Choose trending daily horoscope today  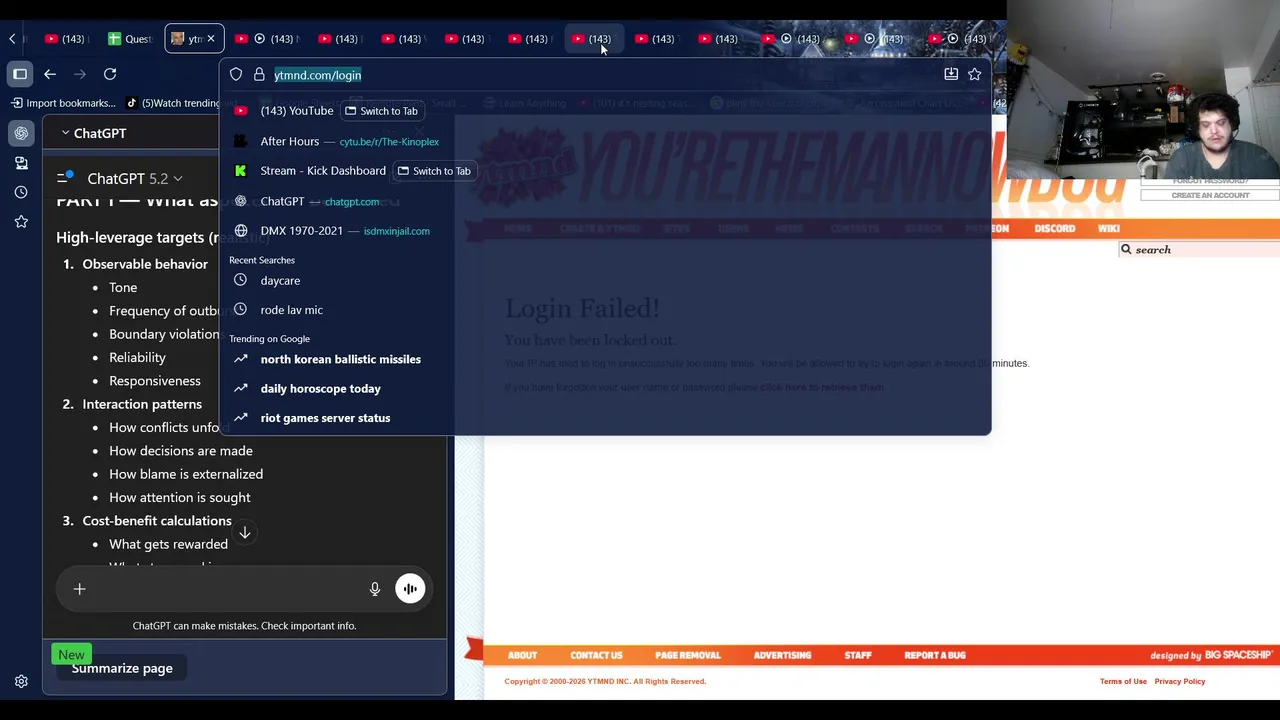pyautogui.click(x=605, y=389)
